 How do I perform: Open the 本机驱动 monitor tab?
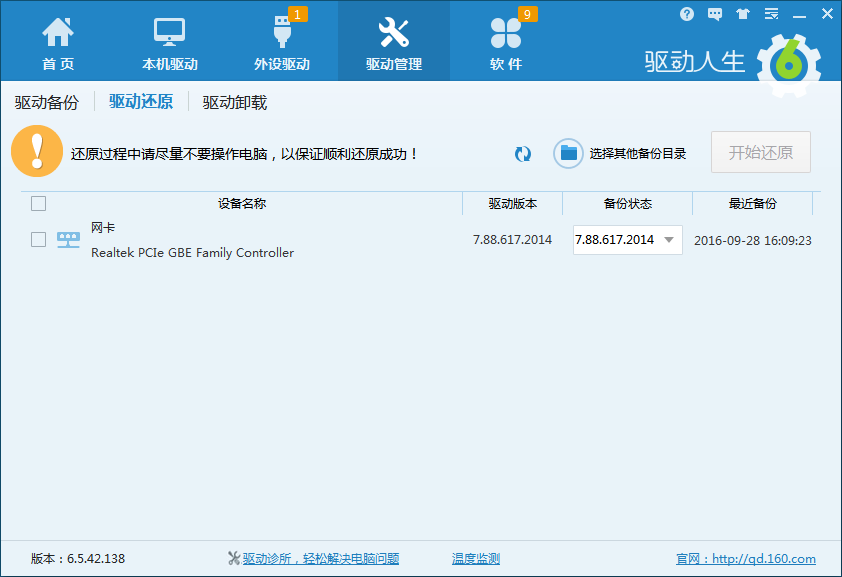tap(169, 42)
